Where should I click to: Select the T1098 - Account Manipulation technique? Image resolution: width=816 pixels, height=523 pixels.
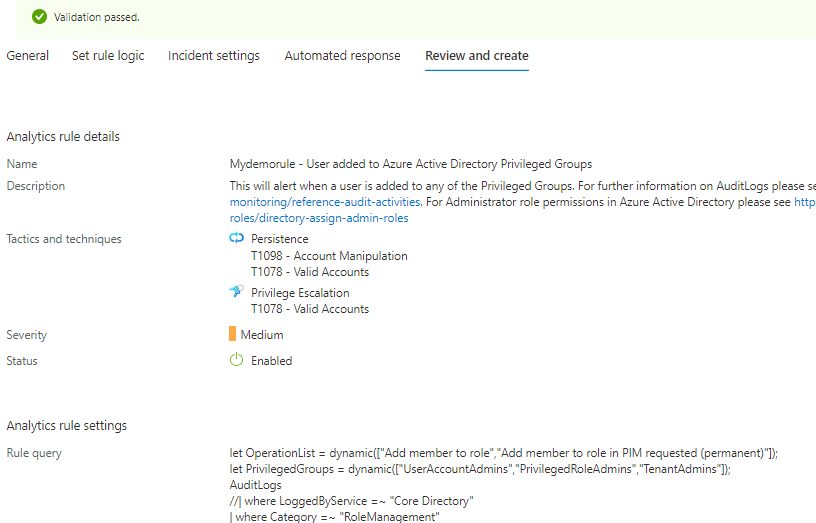point(329,256)
